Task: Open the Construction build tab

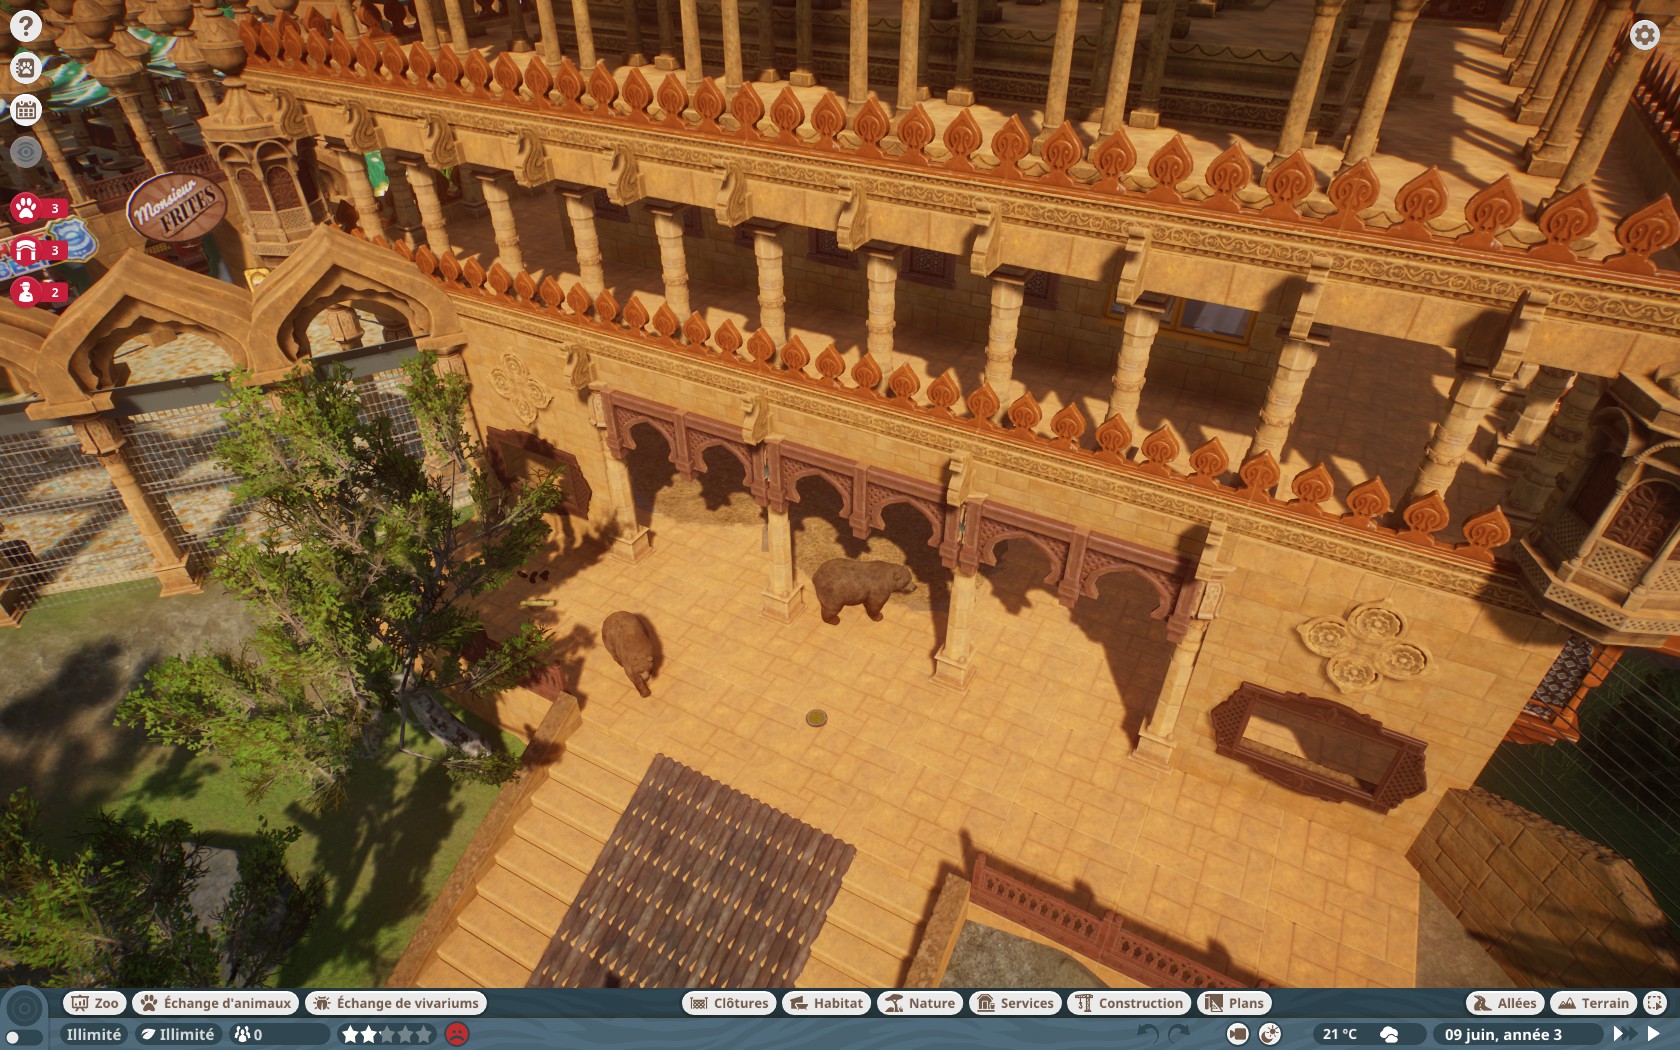Action: click(1129, 1003)
